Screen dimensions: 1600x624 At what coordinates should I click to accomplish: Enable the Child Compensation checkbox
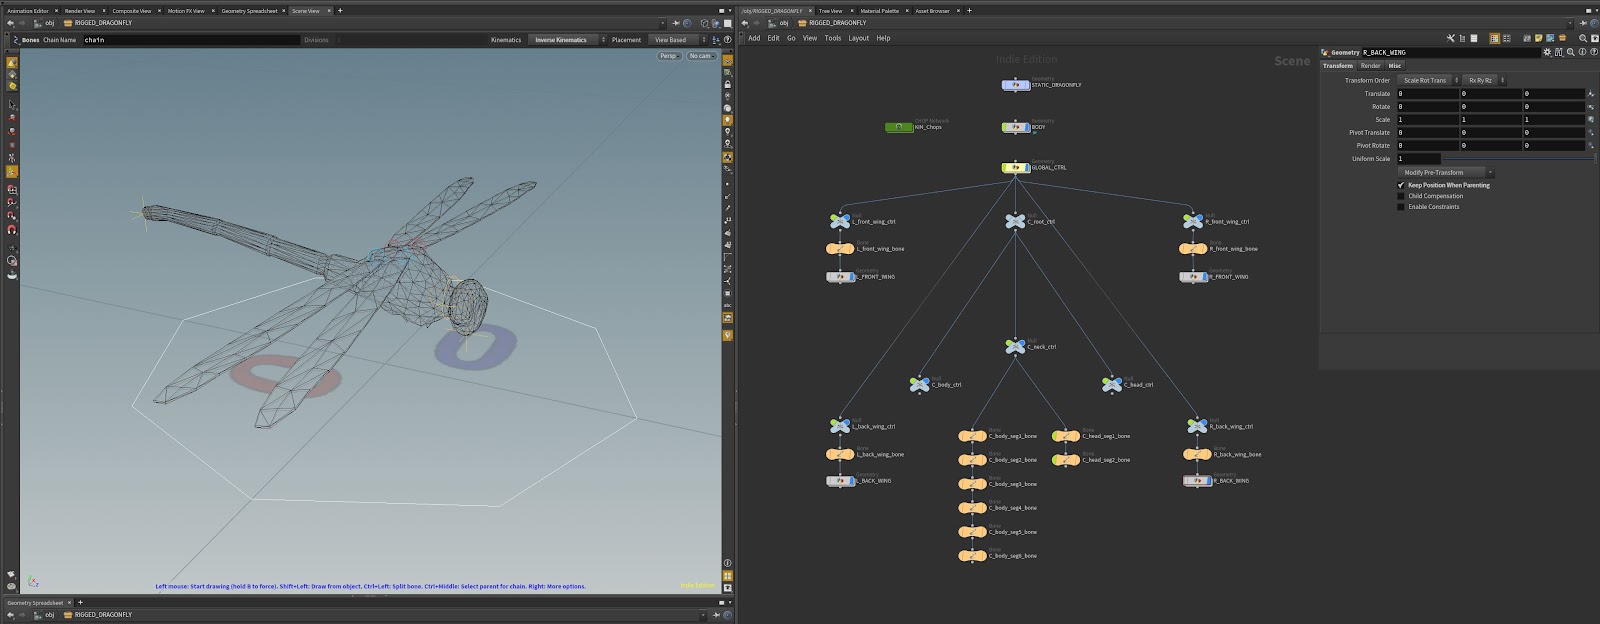tap(1401, 196)
